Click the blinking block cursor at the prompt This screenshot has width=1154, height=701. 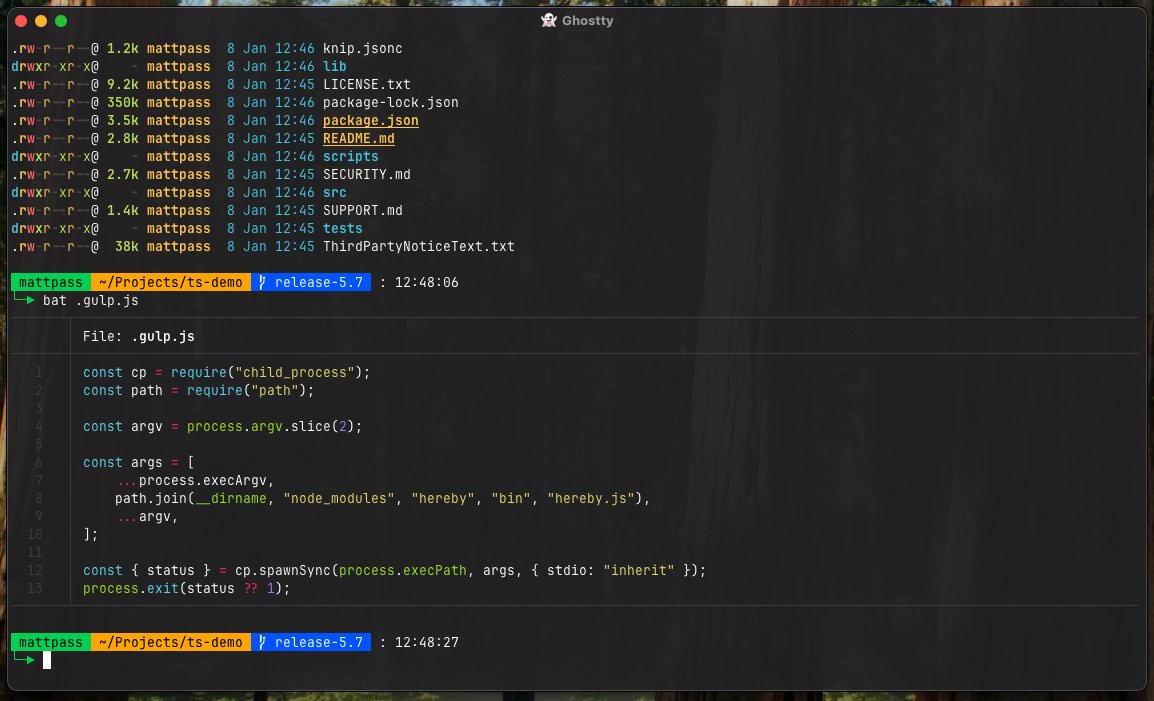coord(47,660)
